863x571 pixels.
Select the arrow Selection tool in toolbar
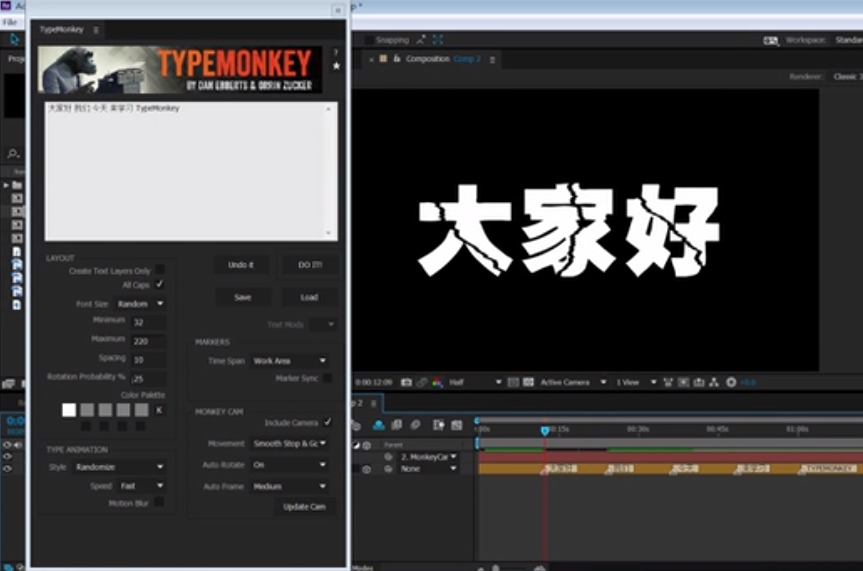14,40
